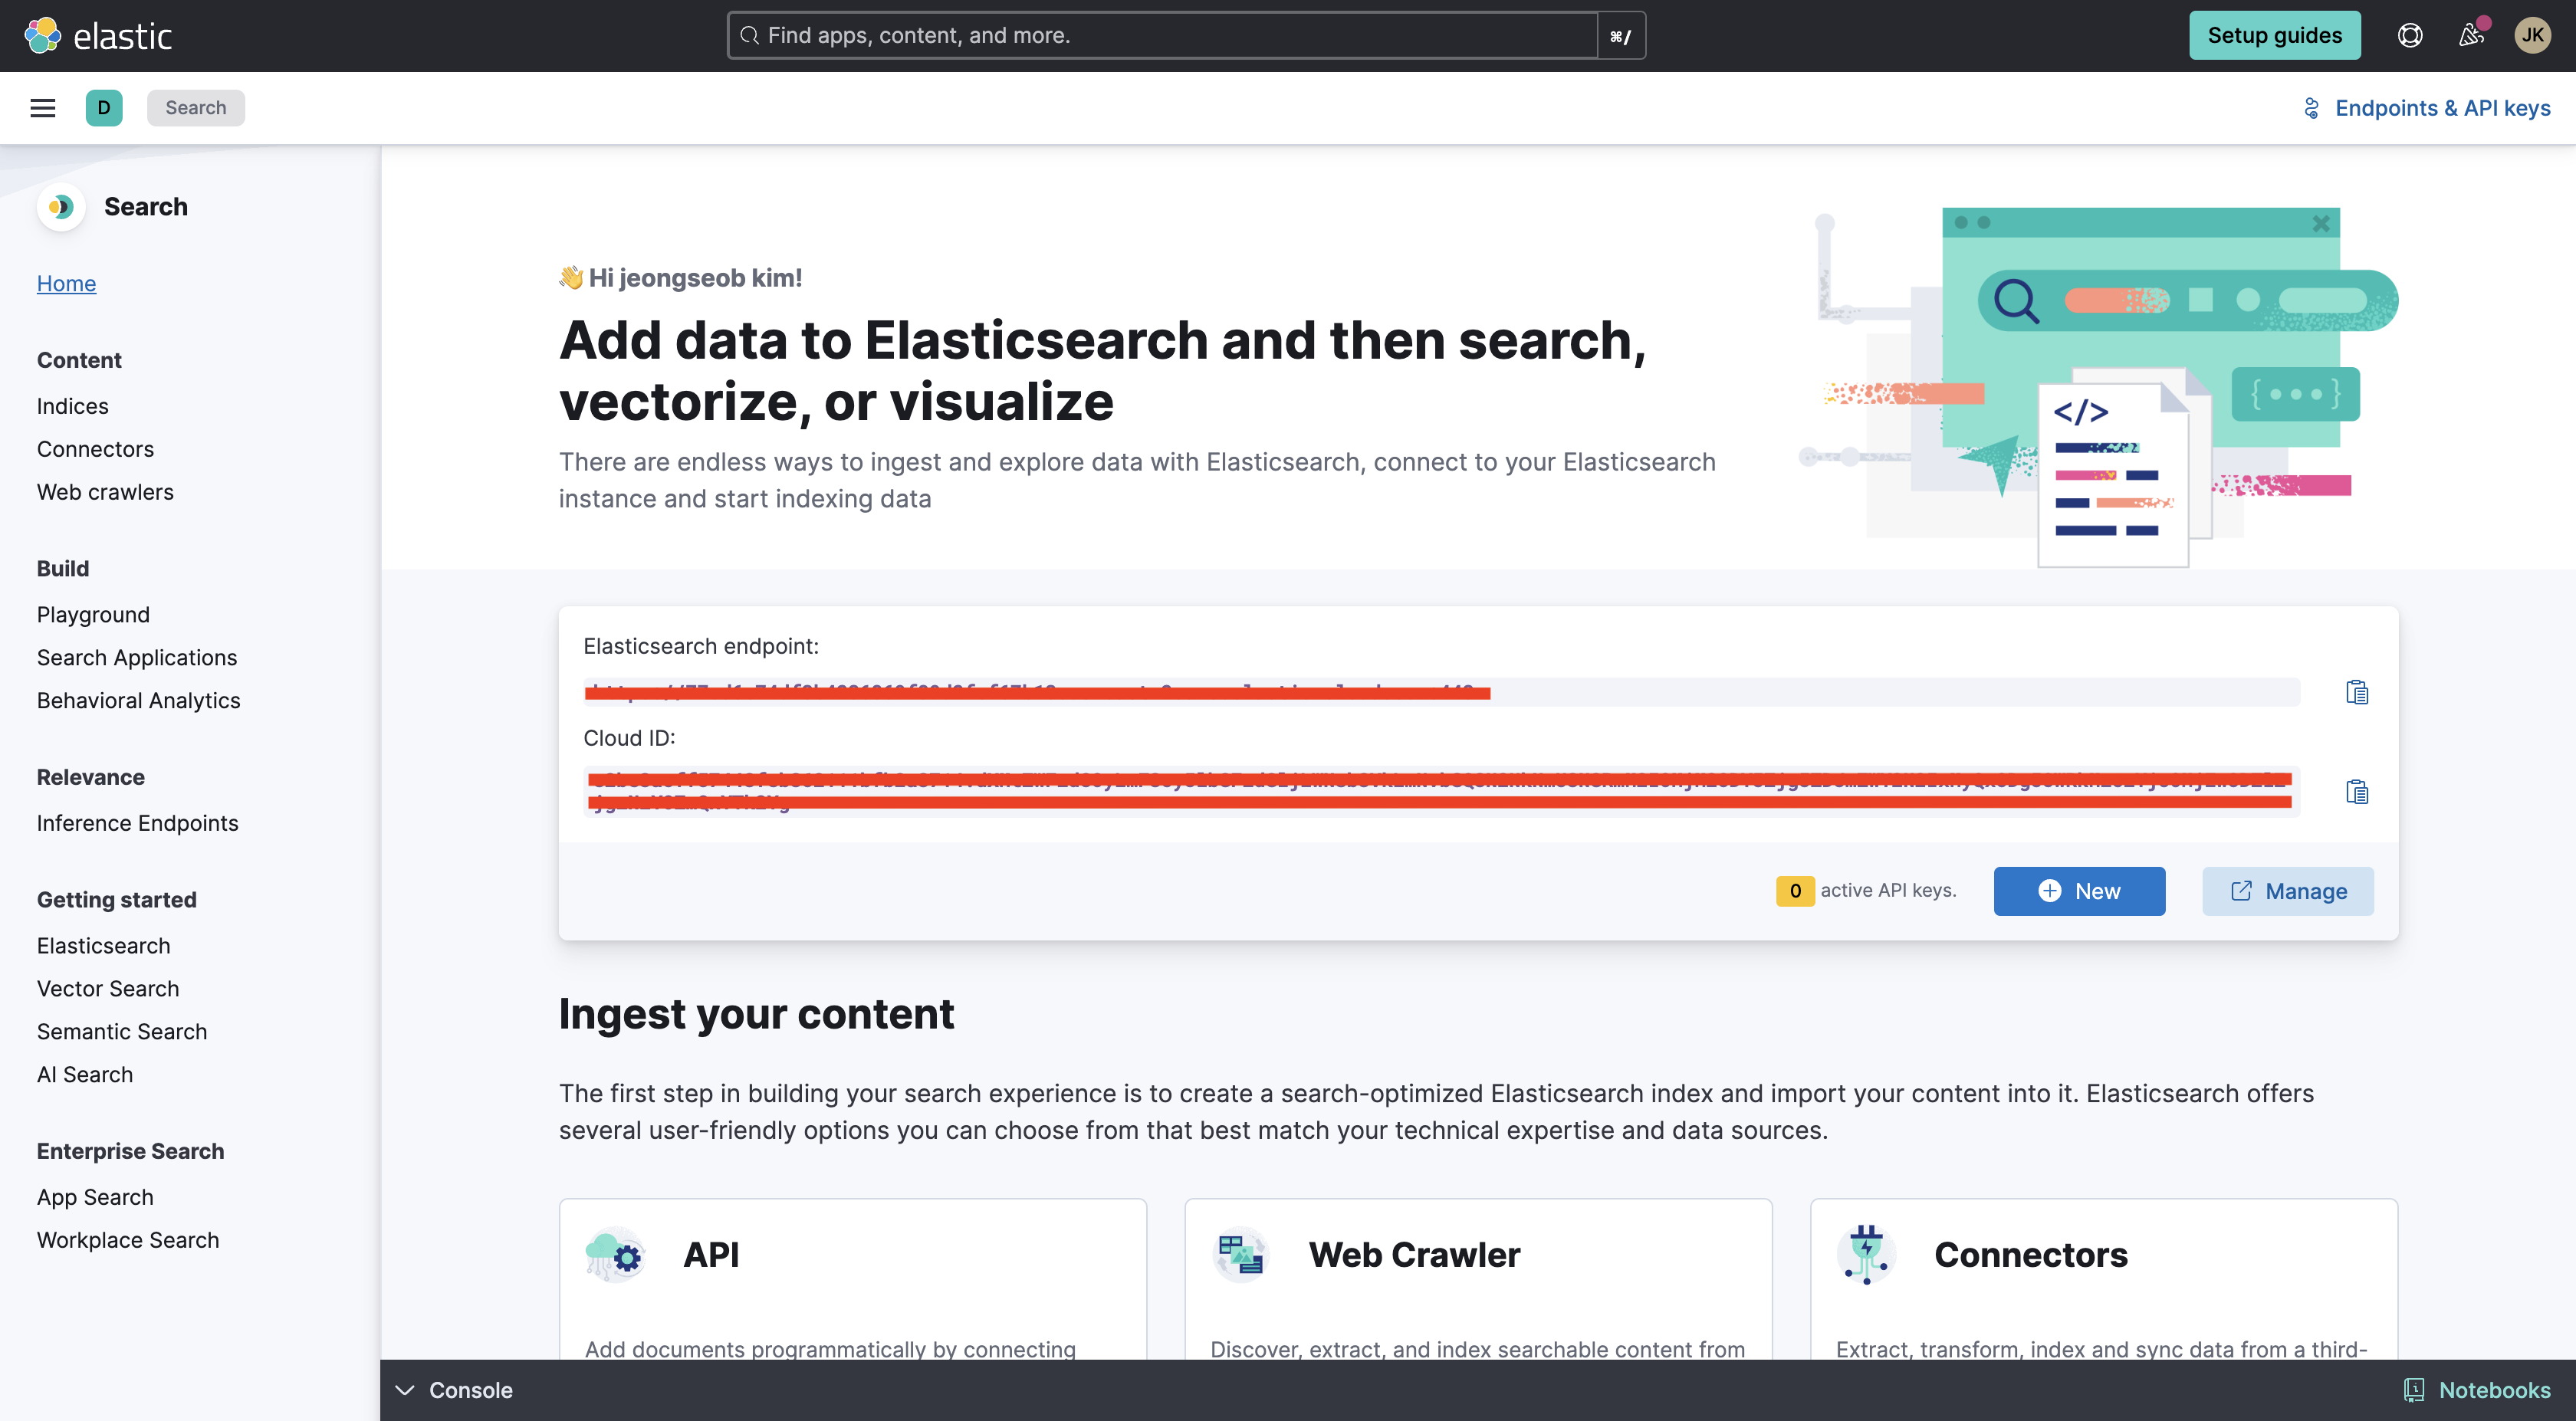Create a New API key
This screenshot has height=1421, width=2576.
click(x=2080, y=891)
